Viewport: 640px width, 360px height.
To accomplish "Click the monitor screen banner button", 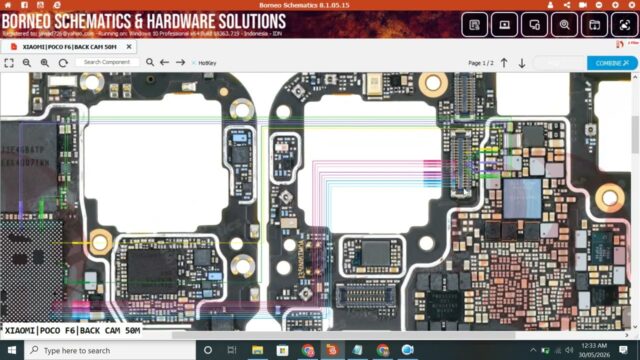I will click(504, 25).
